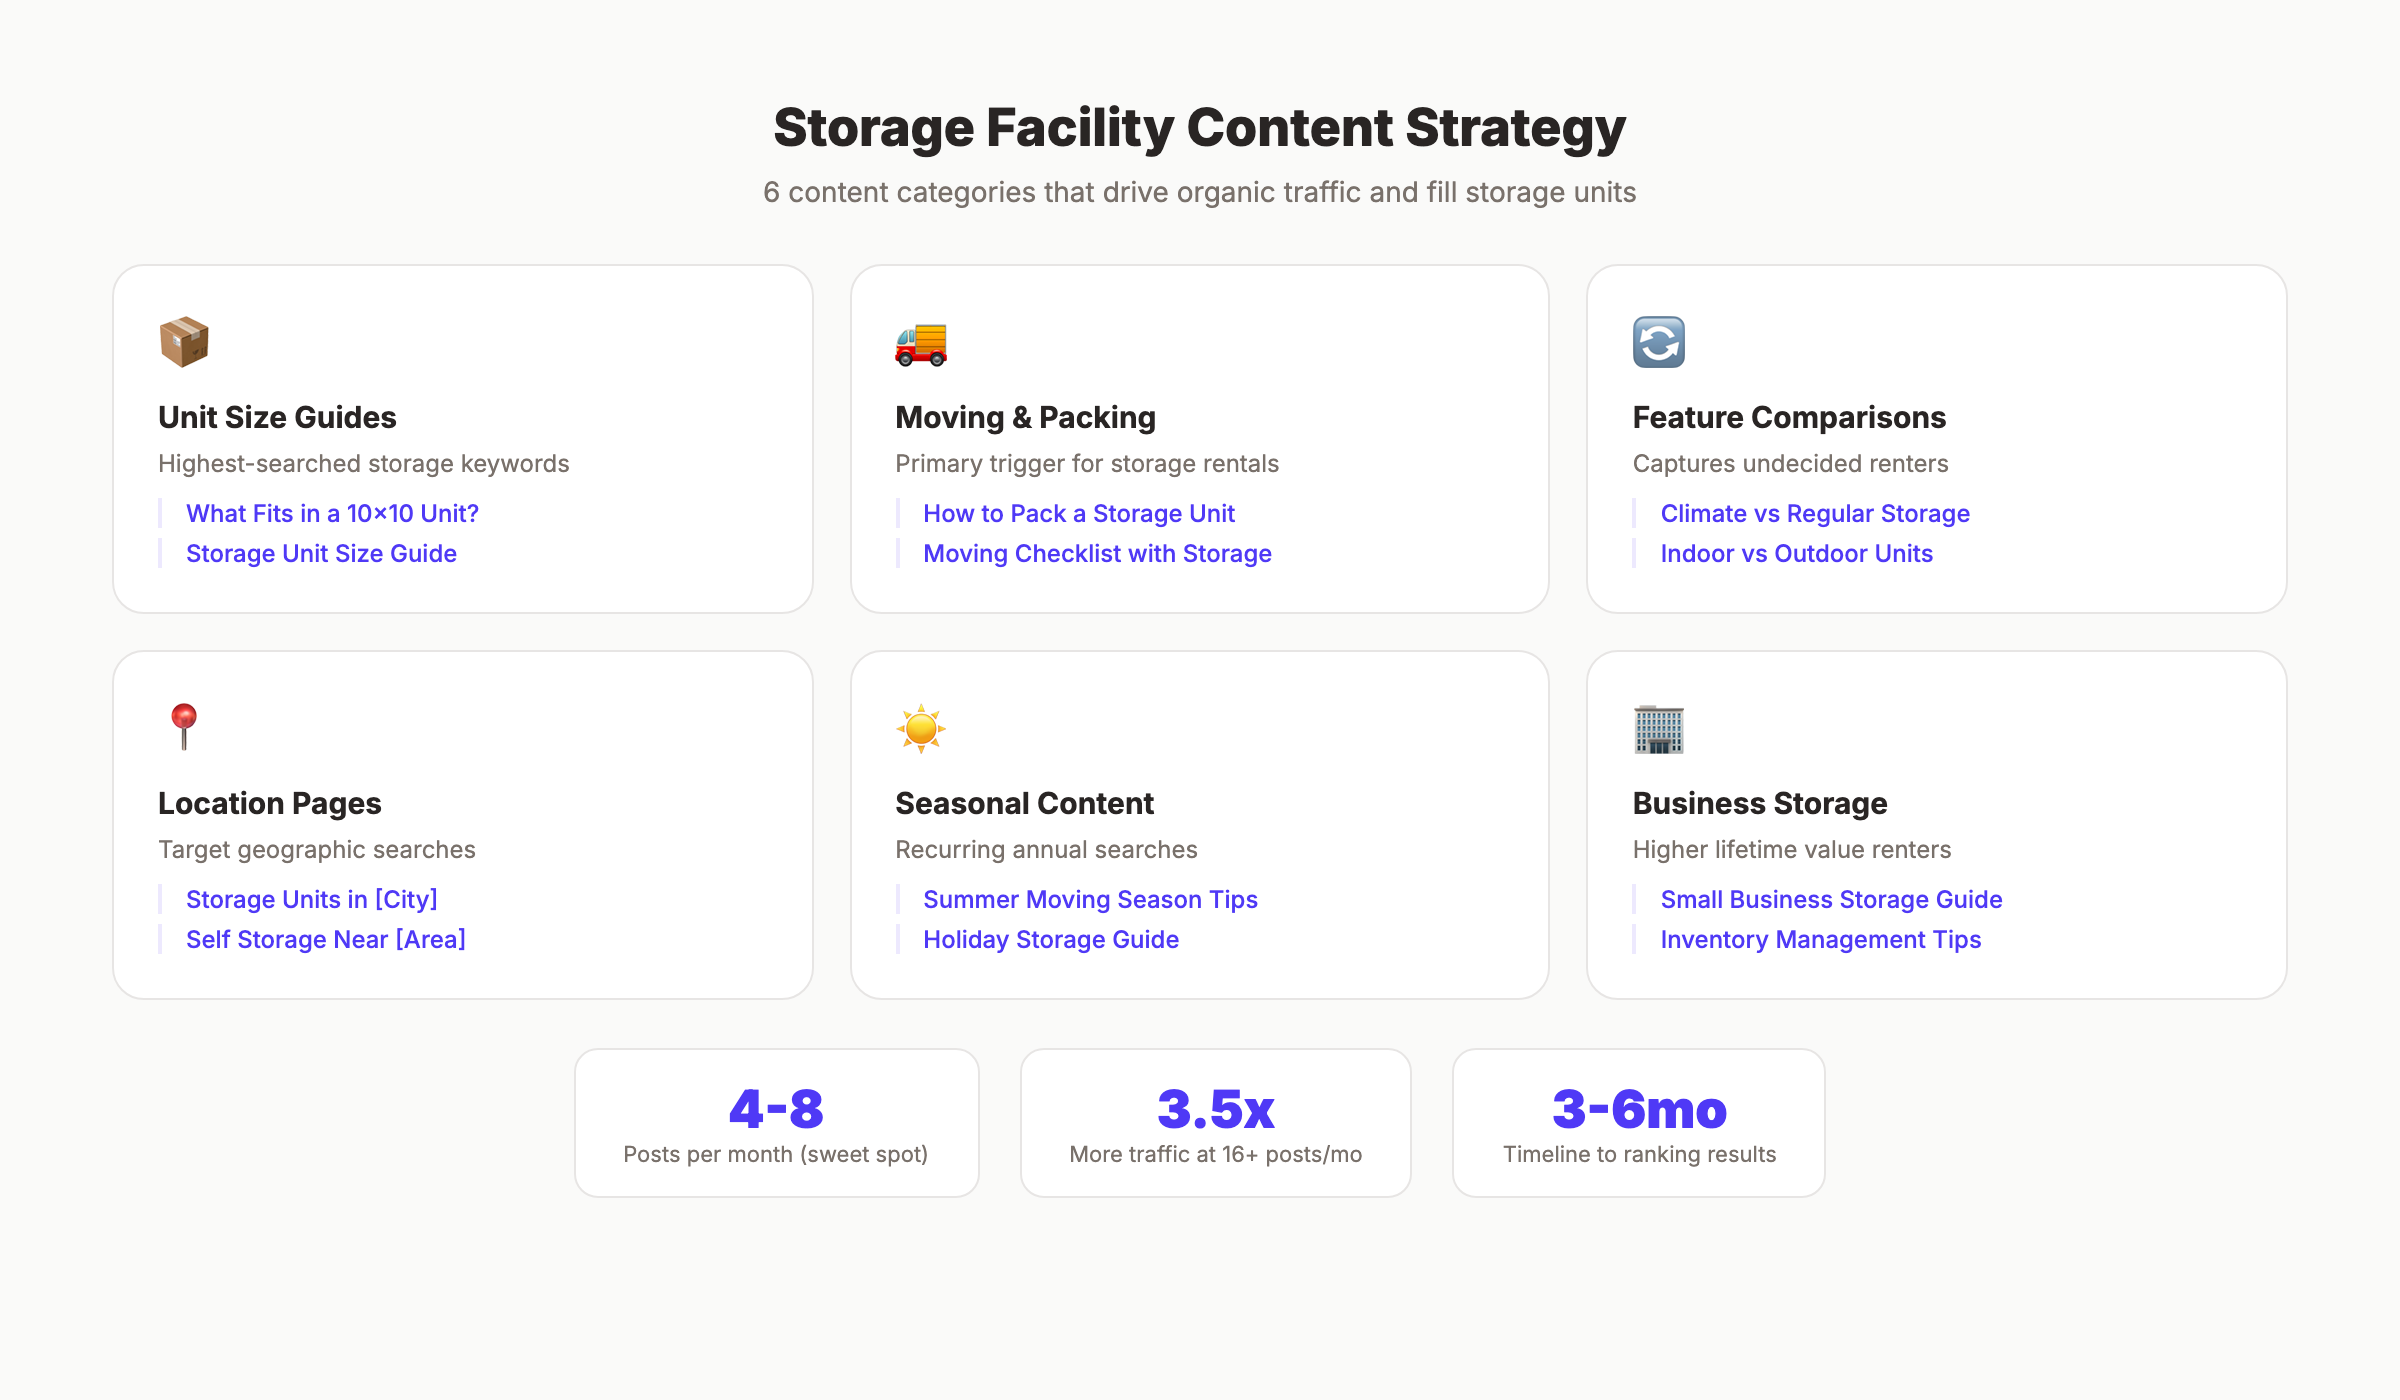Open the Storage Unit Size Guide
The width and height of the screenshot is (2400, 1400).
[x=321, y=553]
